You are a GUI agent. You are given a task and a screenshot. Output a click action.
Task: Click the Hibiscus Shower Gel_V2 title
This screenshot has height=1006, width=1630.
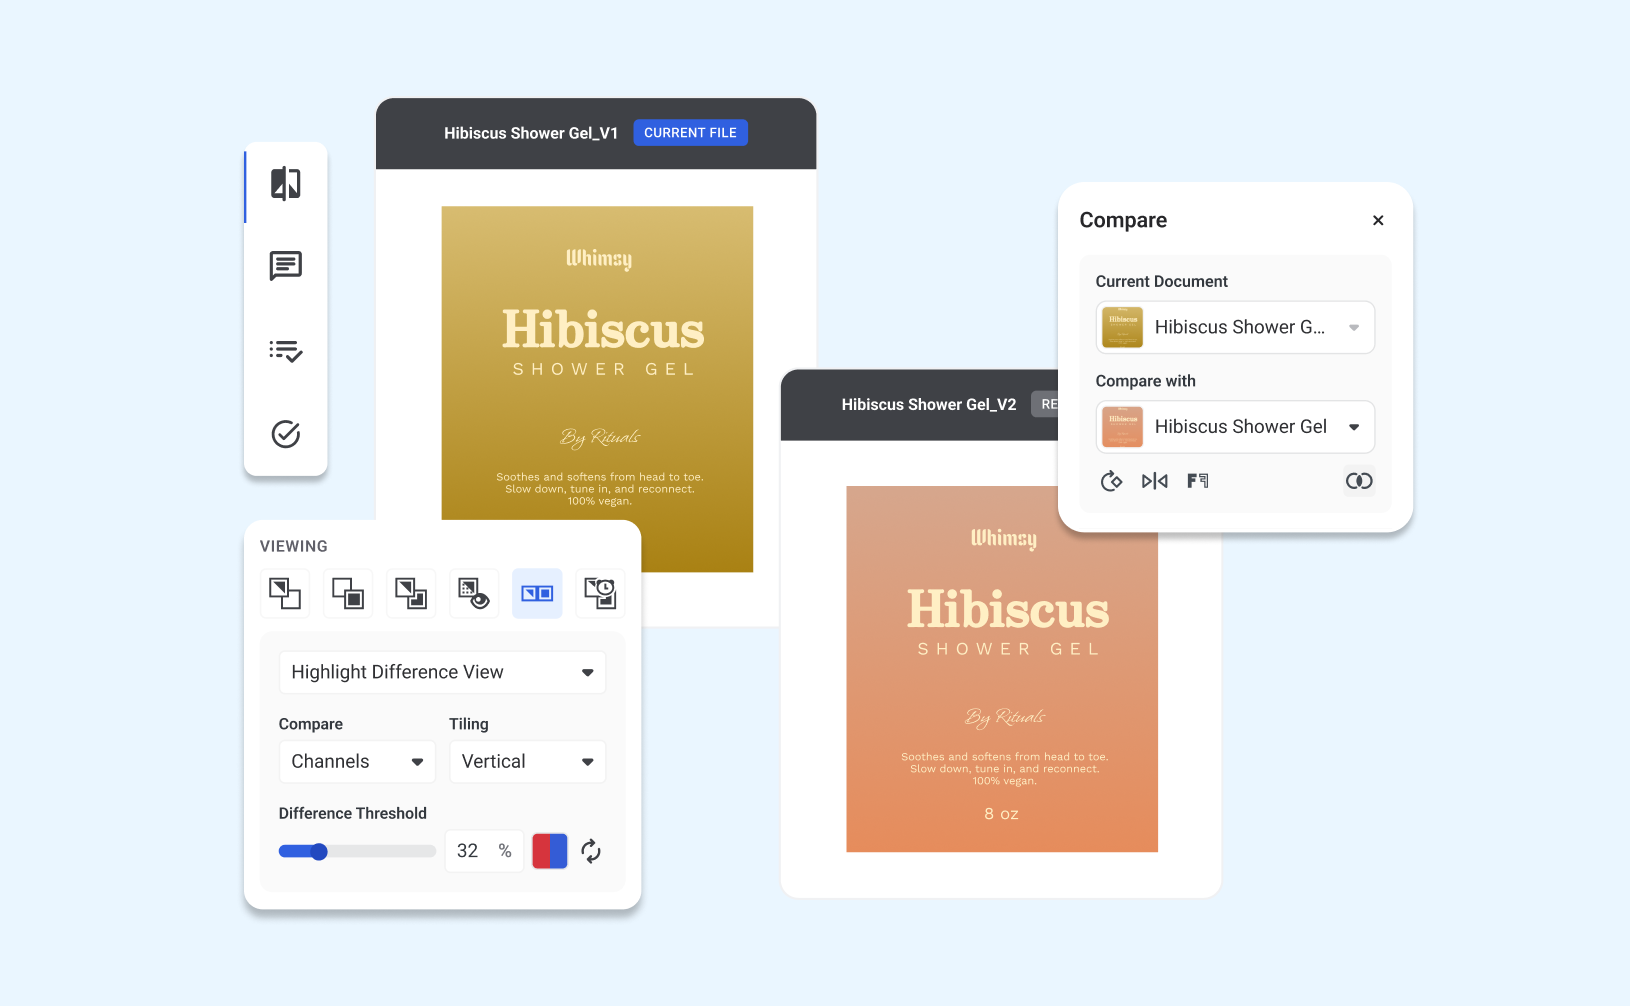click(x=929, y=405)
